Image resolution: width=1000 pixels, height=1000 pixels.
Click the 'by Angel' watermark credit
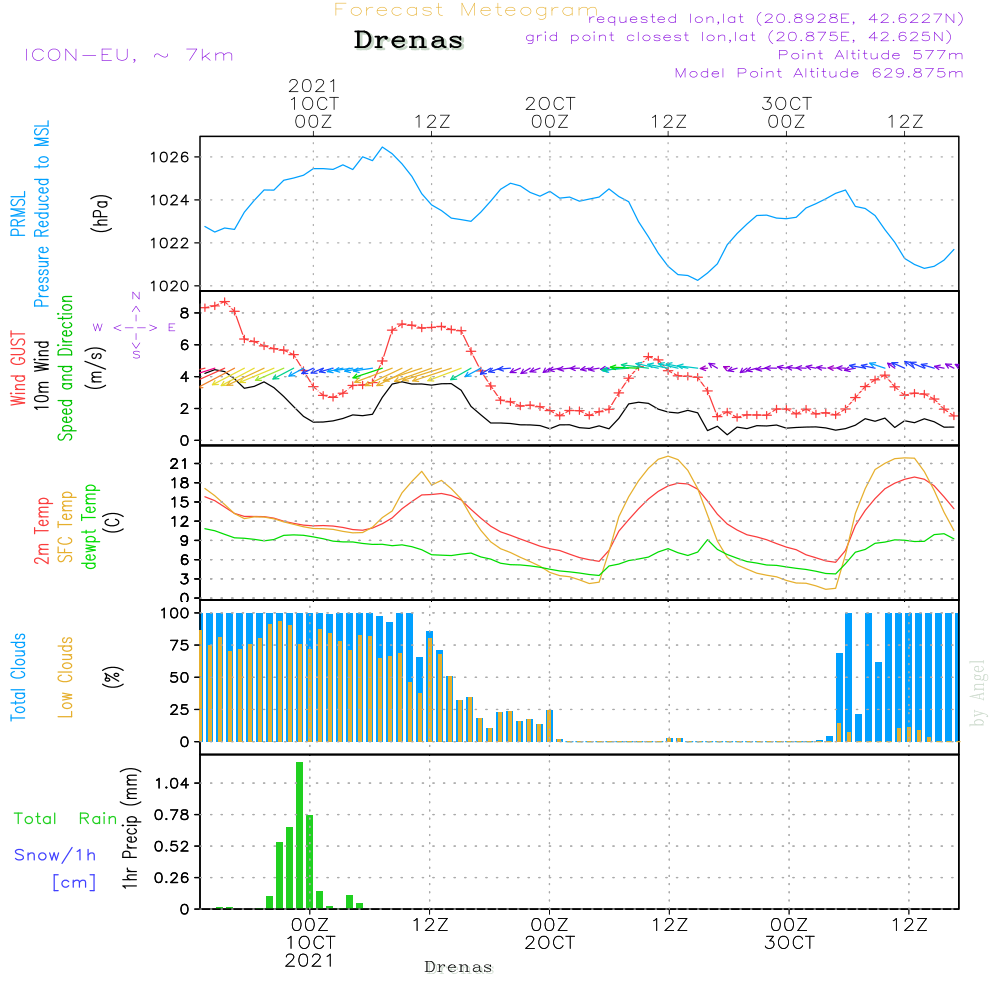pyautogui.click(x=978, y=693)
